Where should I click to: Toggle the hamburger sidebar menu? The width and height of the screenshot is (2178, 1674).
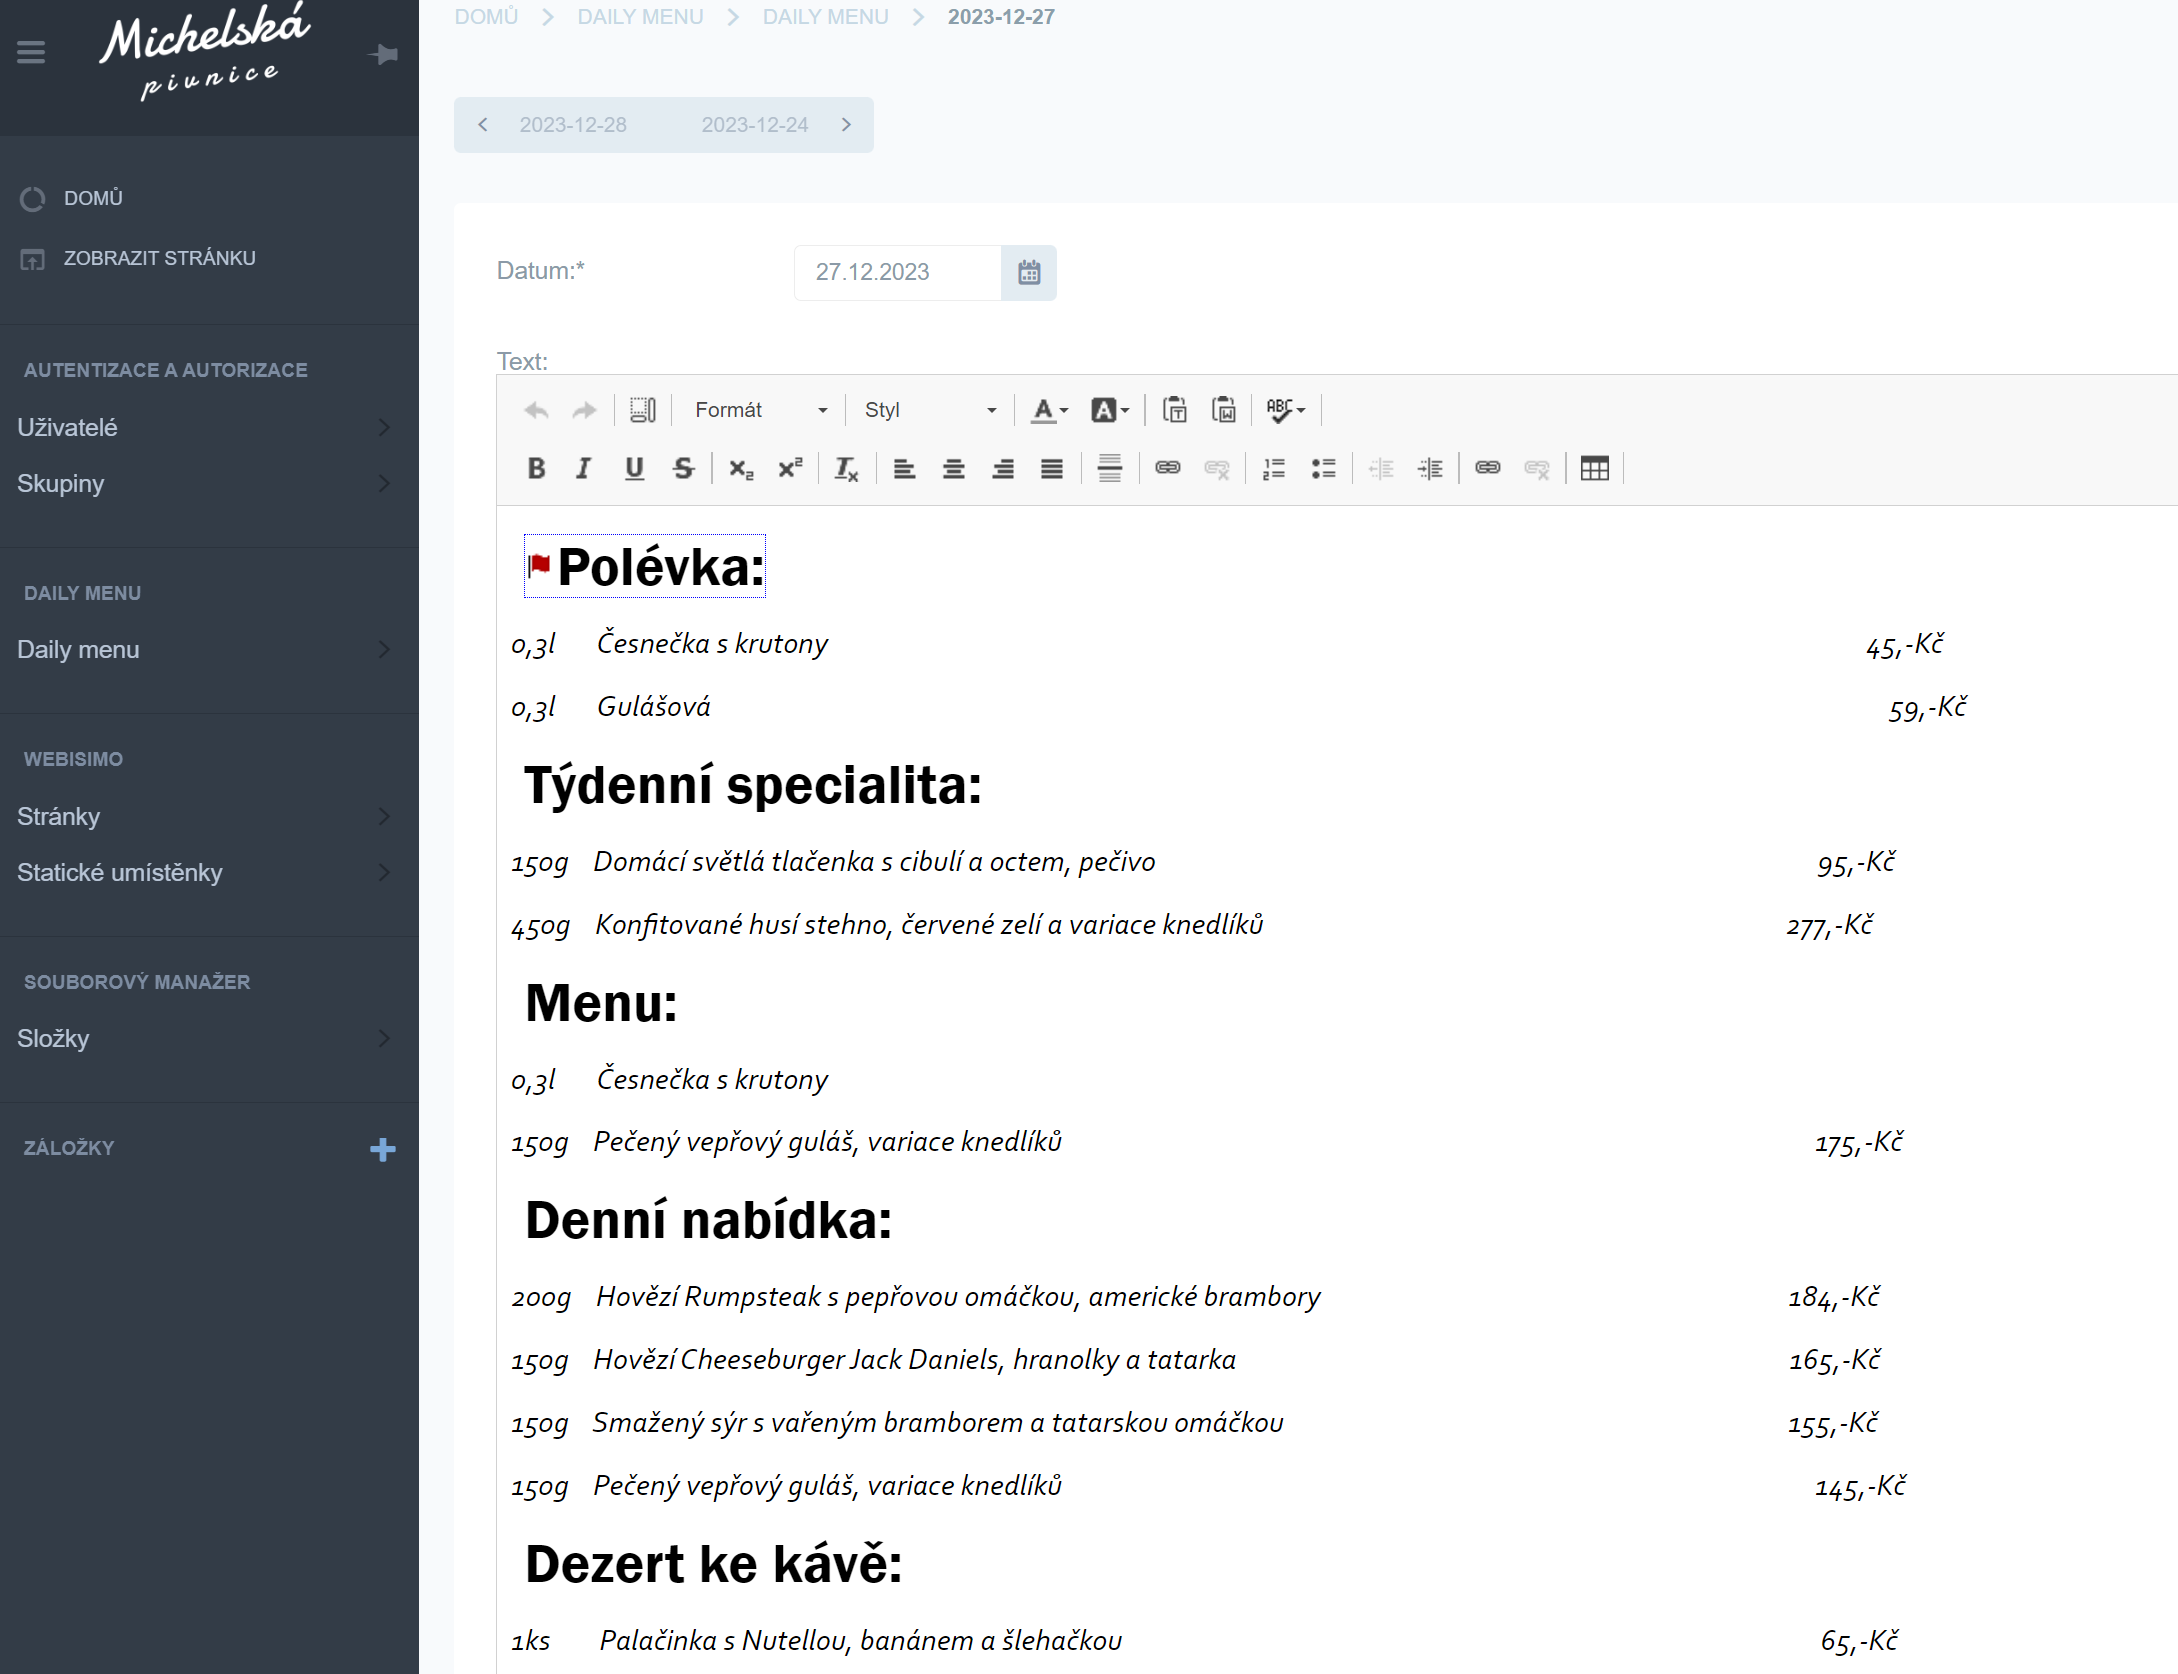pos(31,52)
